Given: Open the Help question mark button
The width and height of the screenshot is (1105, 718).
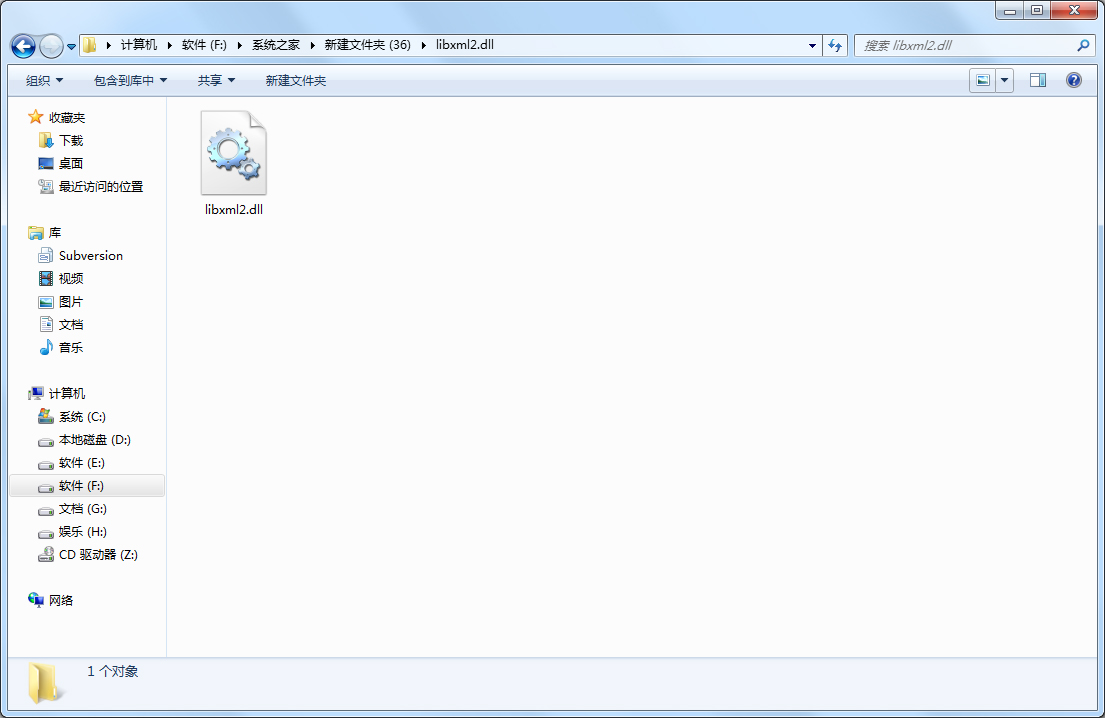Looking at the screenshot, I should click(1073, 80).
